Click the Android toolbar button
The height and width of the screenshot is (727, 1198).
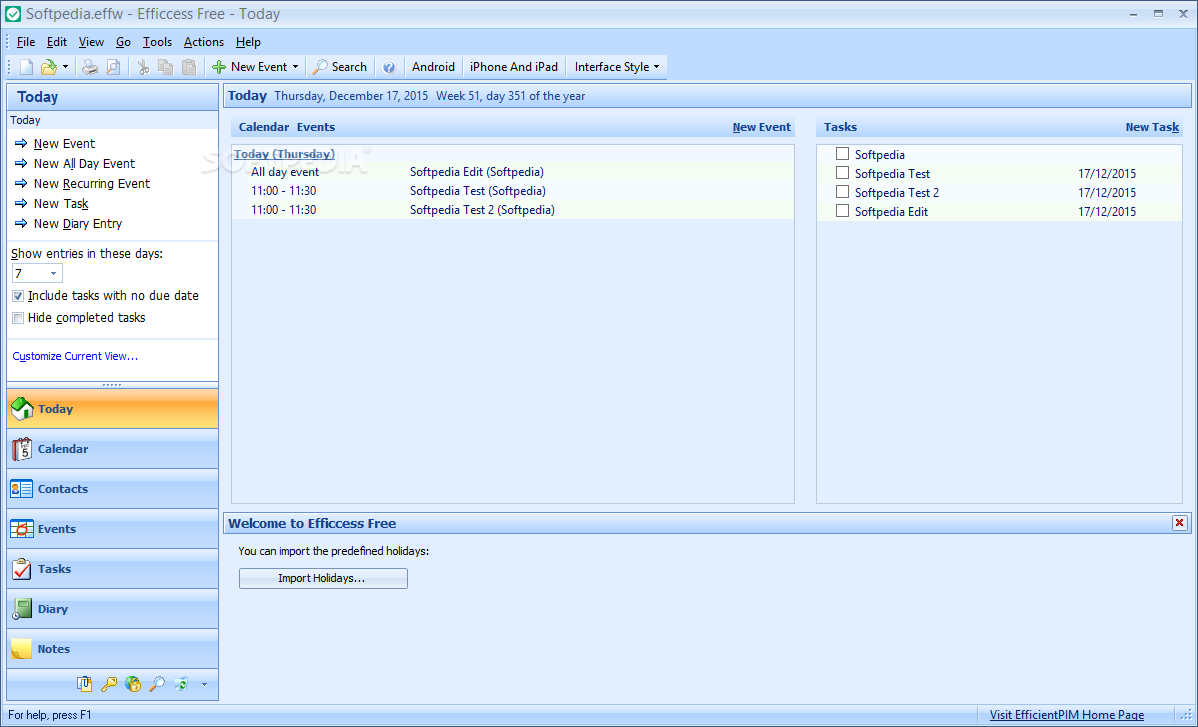tap(433, 67)
